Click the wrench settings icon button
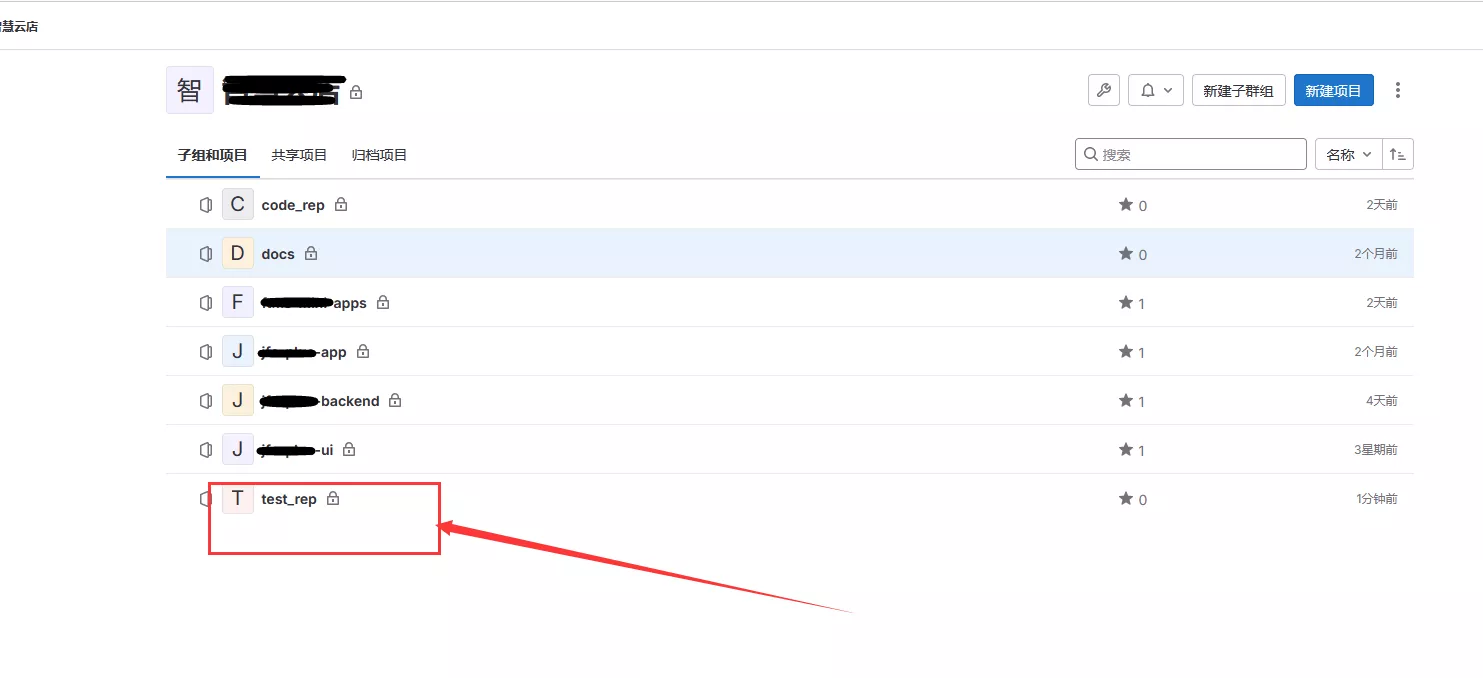This screenshot has width=1483, height=678. [x=1104, y=90]
